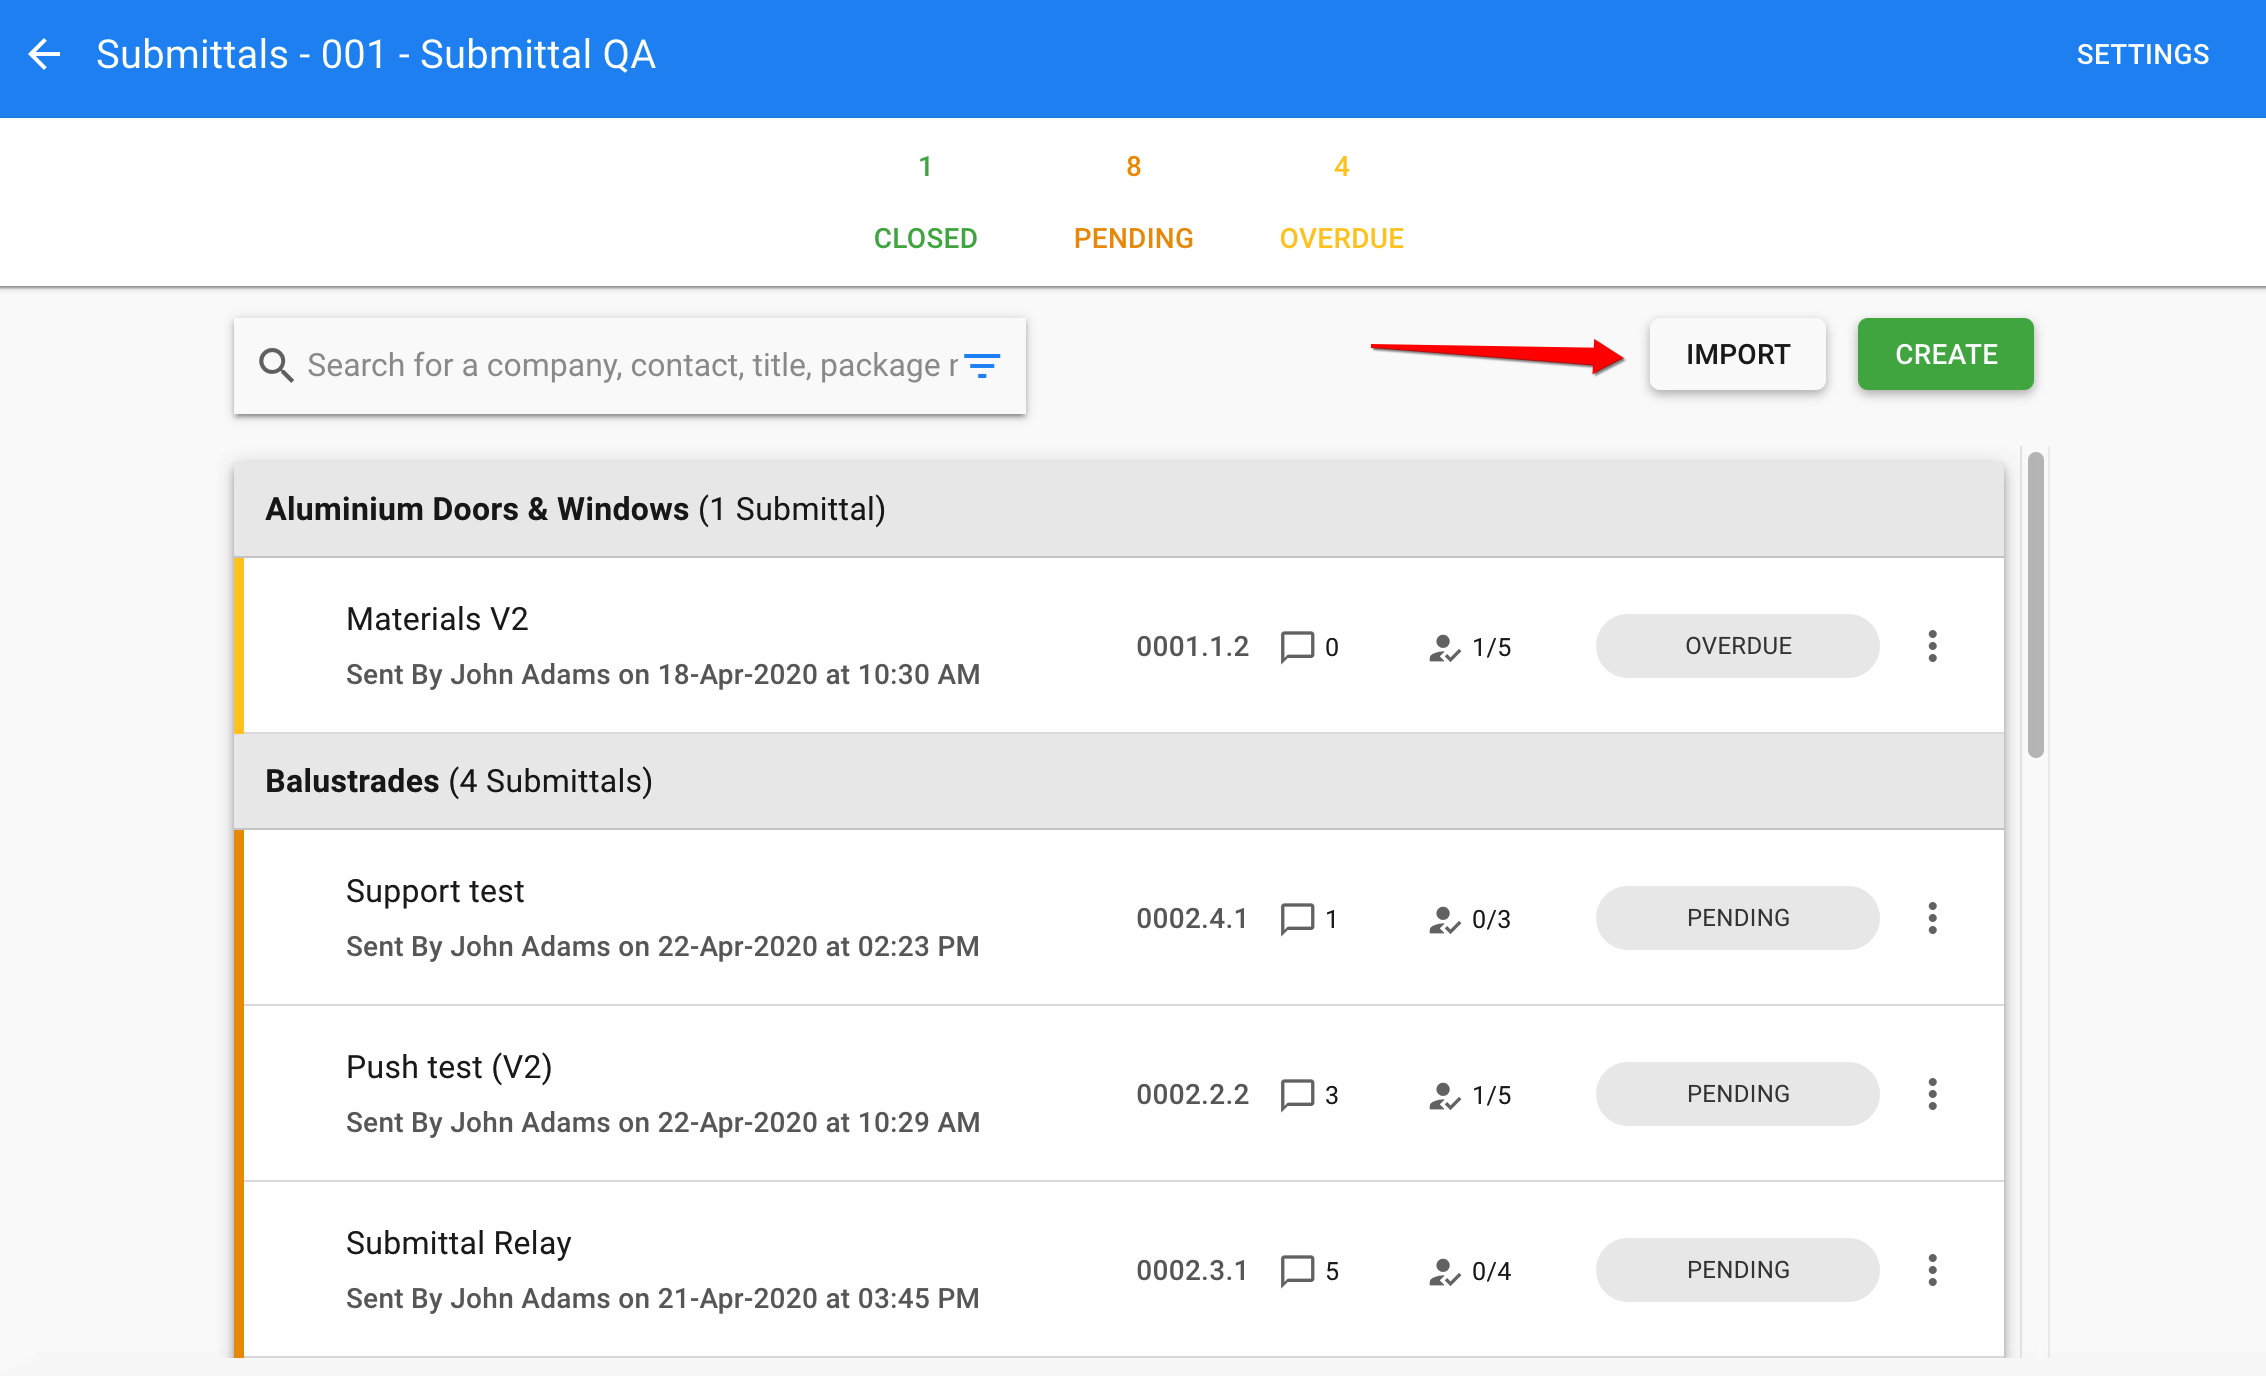
Task: Click sent date 21-Apr-2020 at 03:45 PM
Action: 818,1299
